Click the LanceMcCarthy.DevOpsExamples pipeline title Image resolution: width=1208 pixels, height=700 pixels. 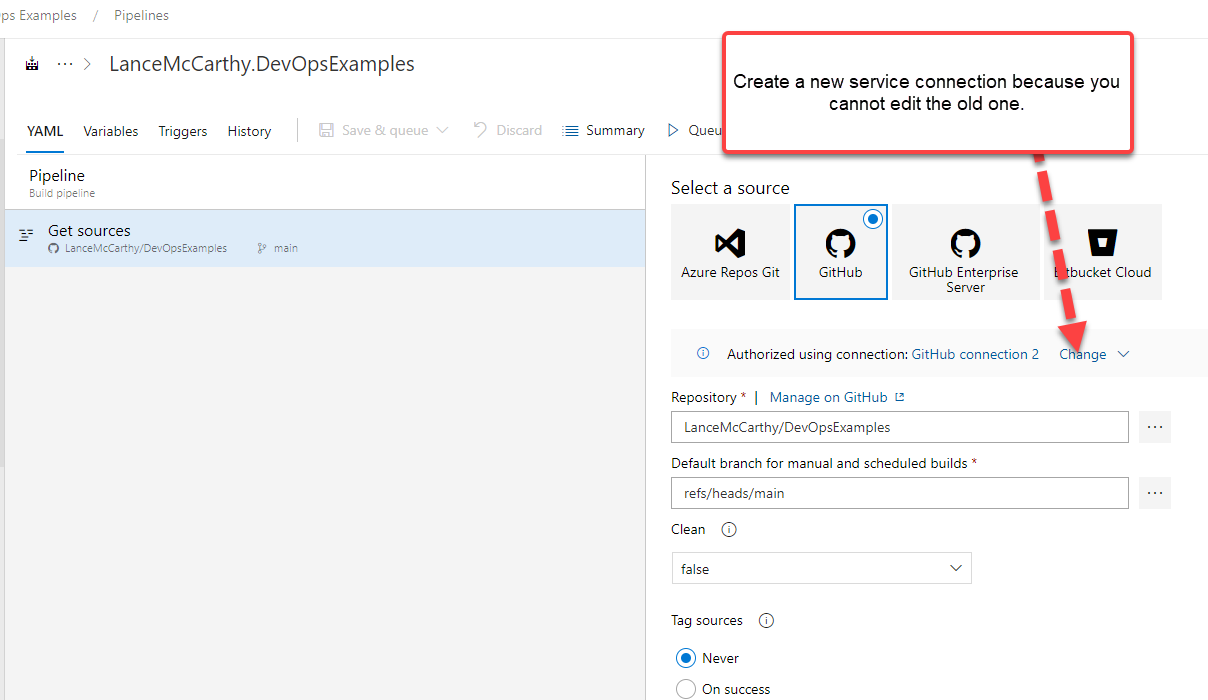[x=262, y=64]
